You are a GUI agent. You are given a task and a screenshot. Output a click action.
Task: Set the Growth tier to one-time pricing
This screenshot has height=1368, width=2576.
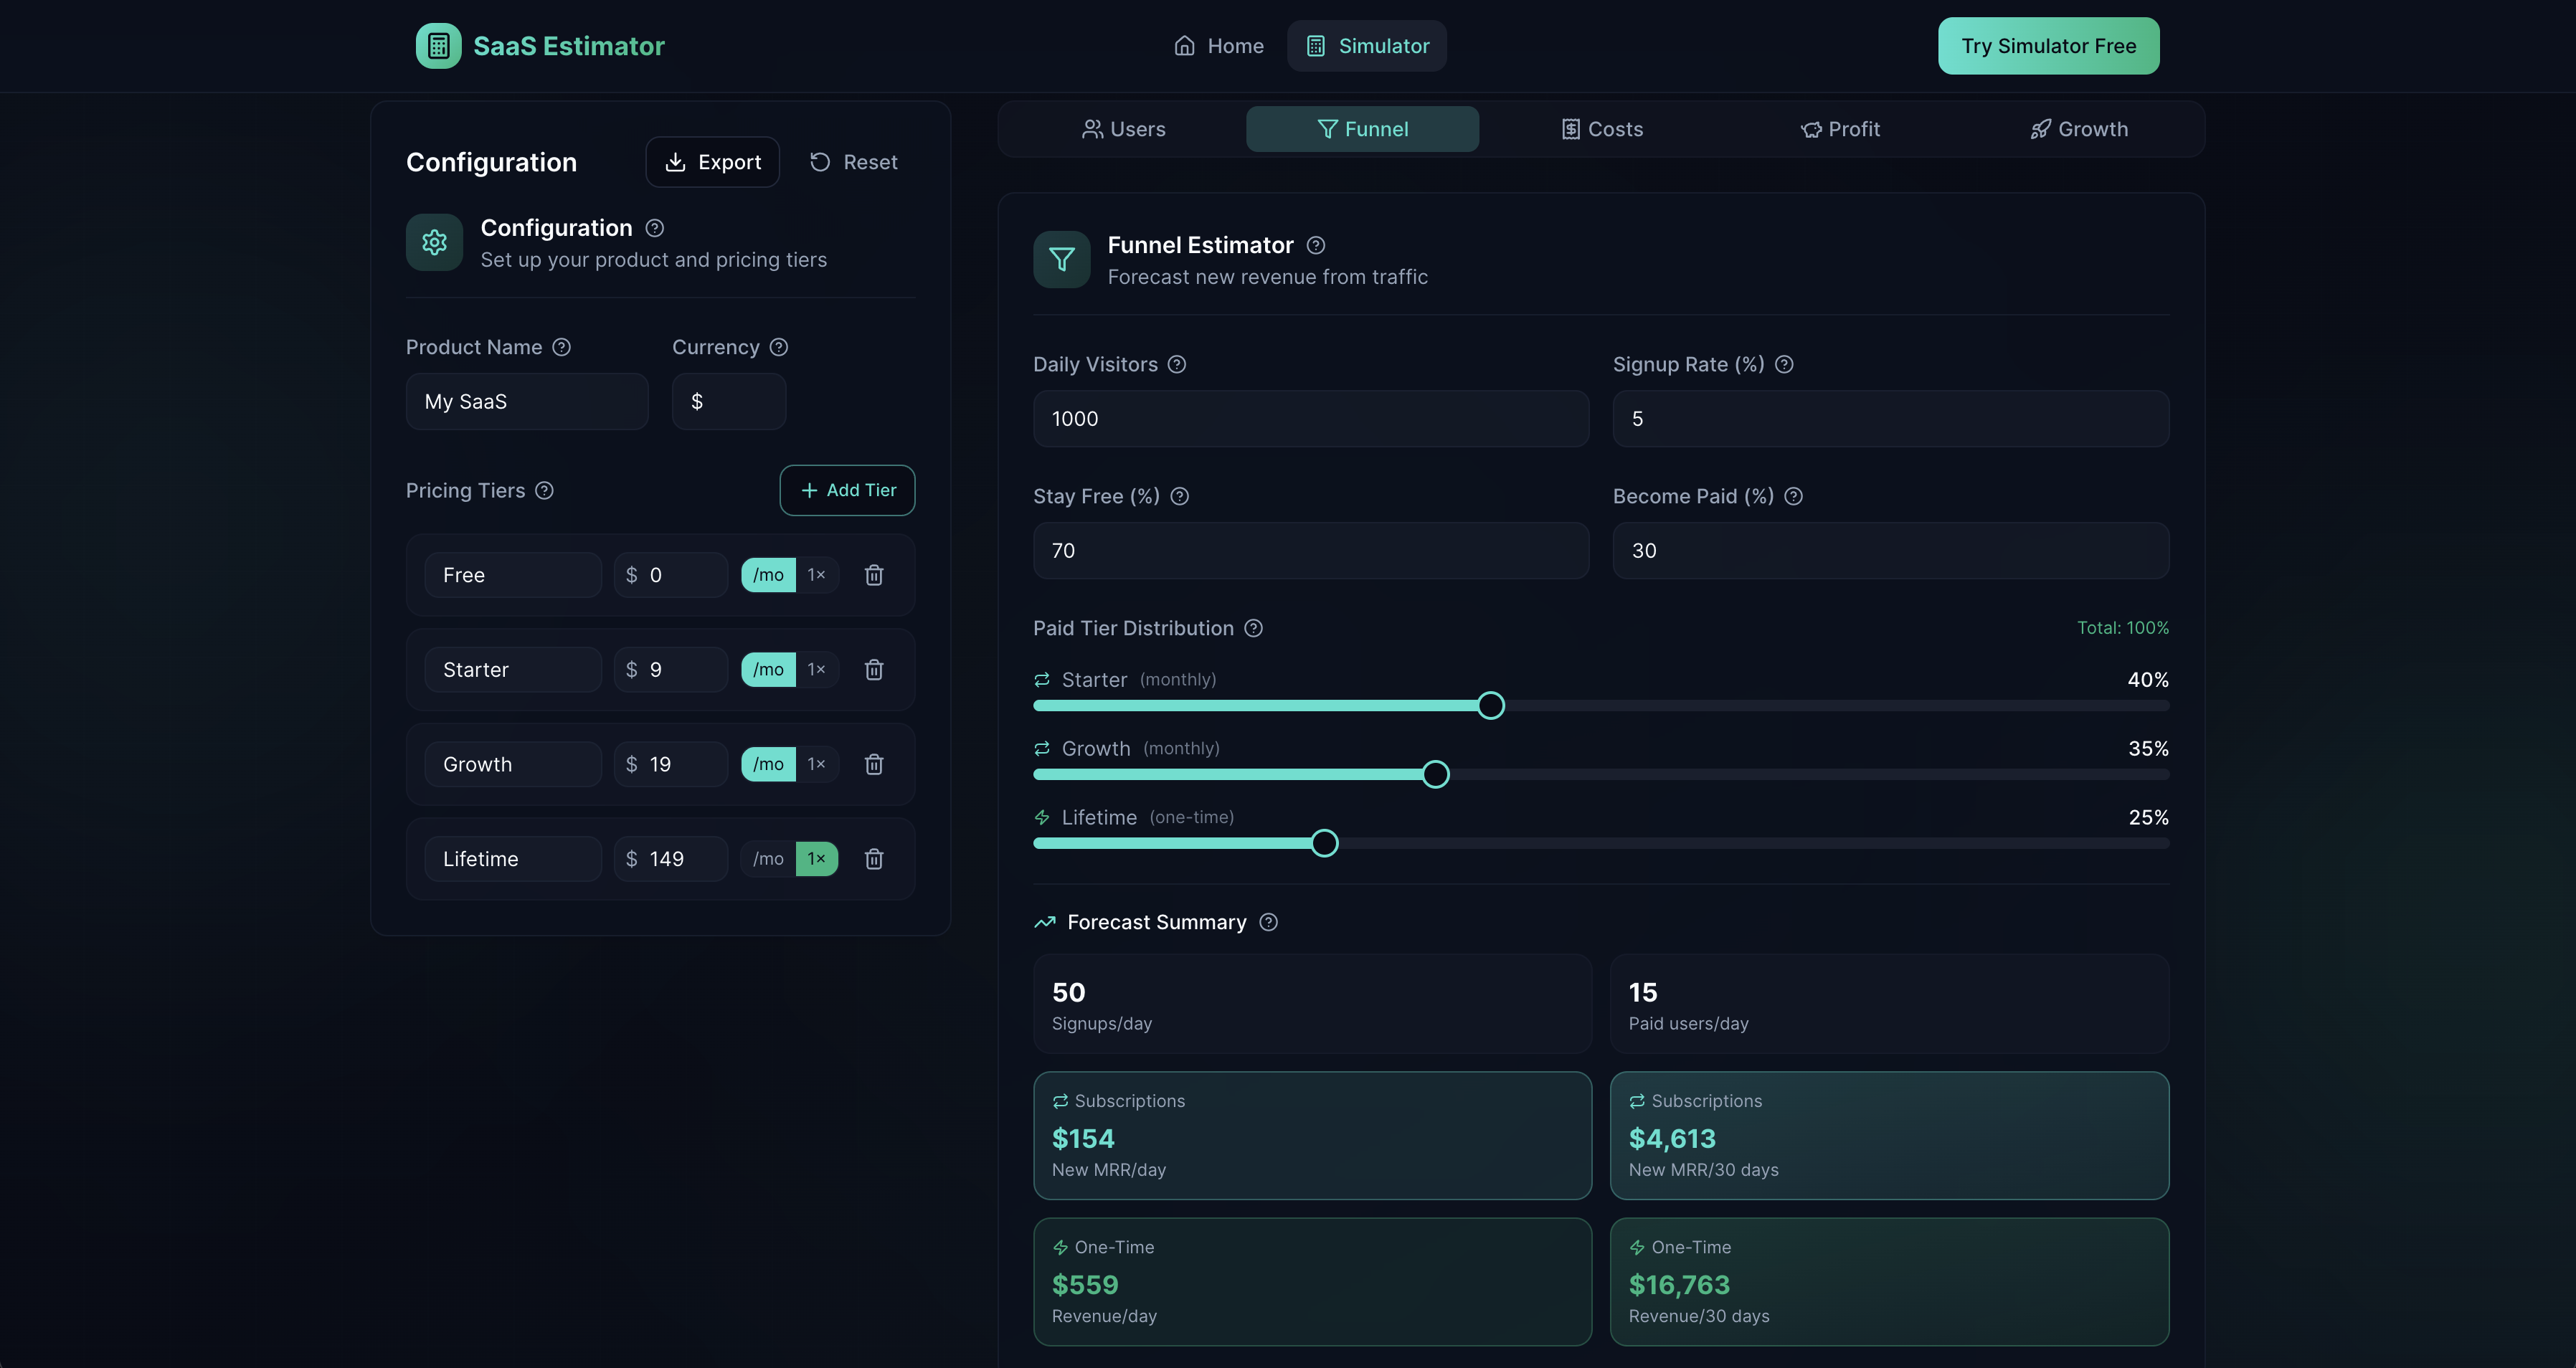point(817,763)
